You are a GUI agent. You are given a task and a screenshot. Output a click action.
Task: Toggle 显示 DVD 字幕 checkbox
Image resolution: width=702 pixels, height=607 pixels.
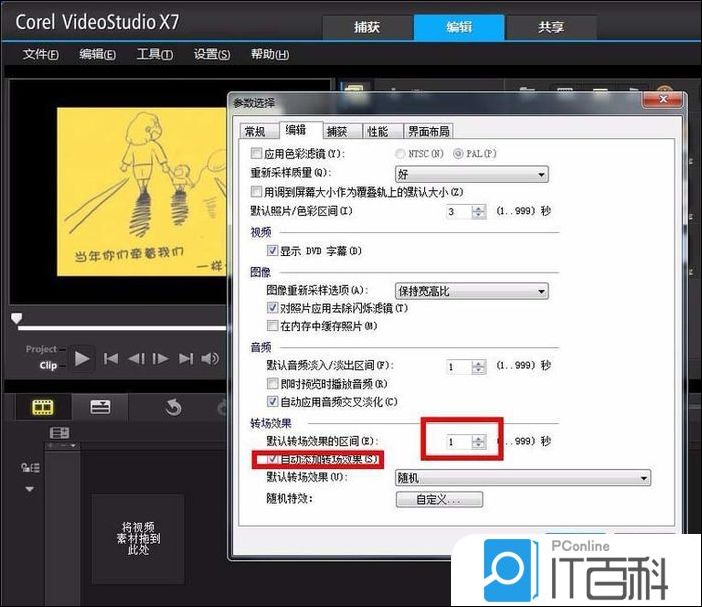coord(272,250)
